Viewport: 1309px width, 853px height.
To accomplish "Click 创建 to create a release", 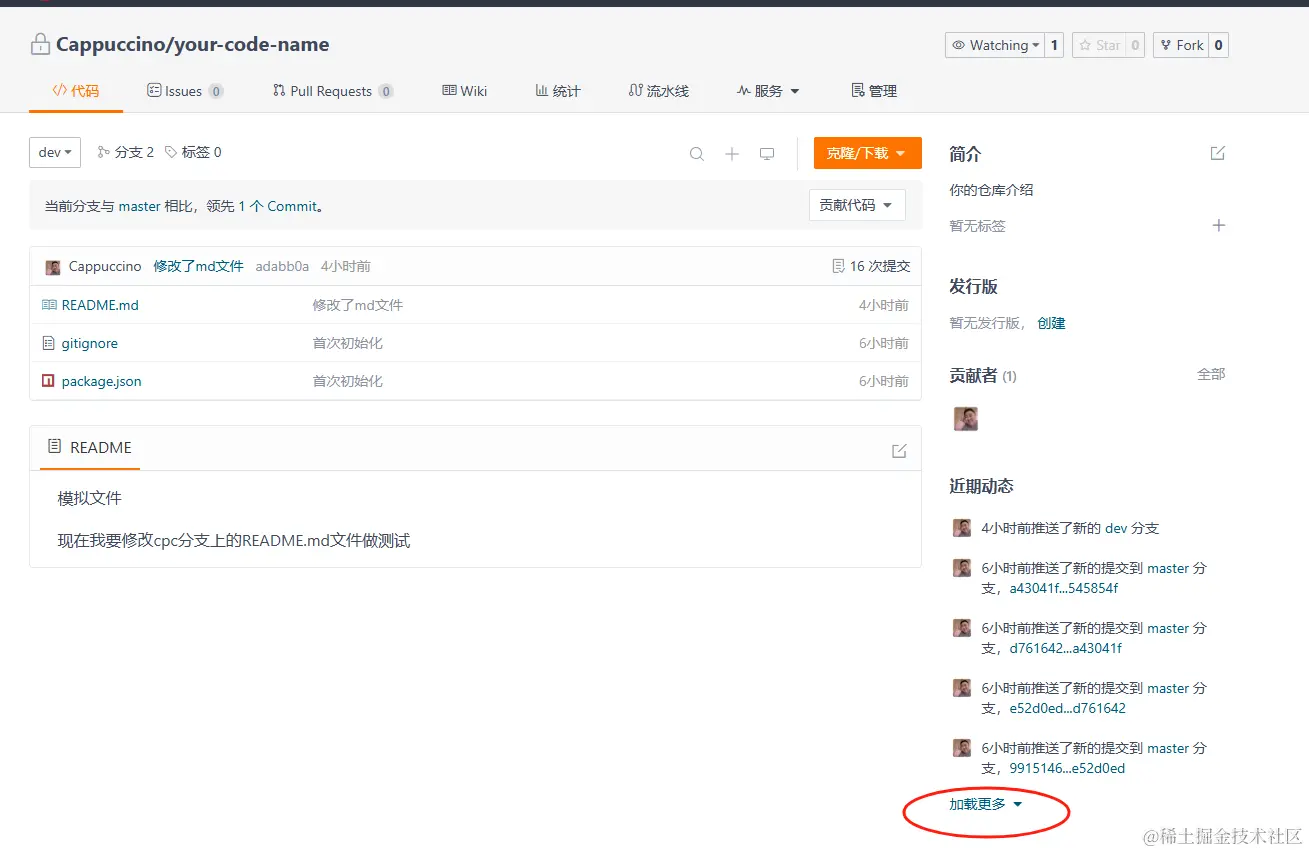I will (1051, 323).
